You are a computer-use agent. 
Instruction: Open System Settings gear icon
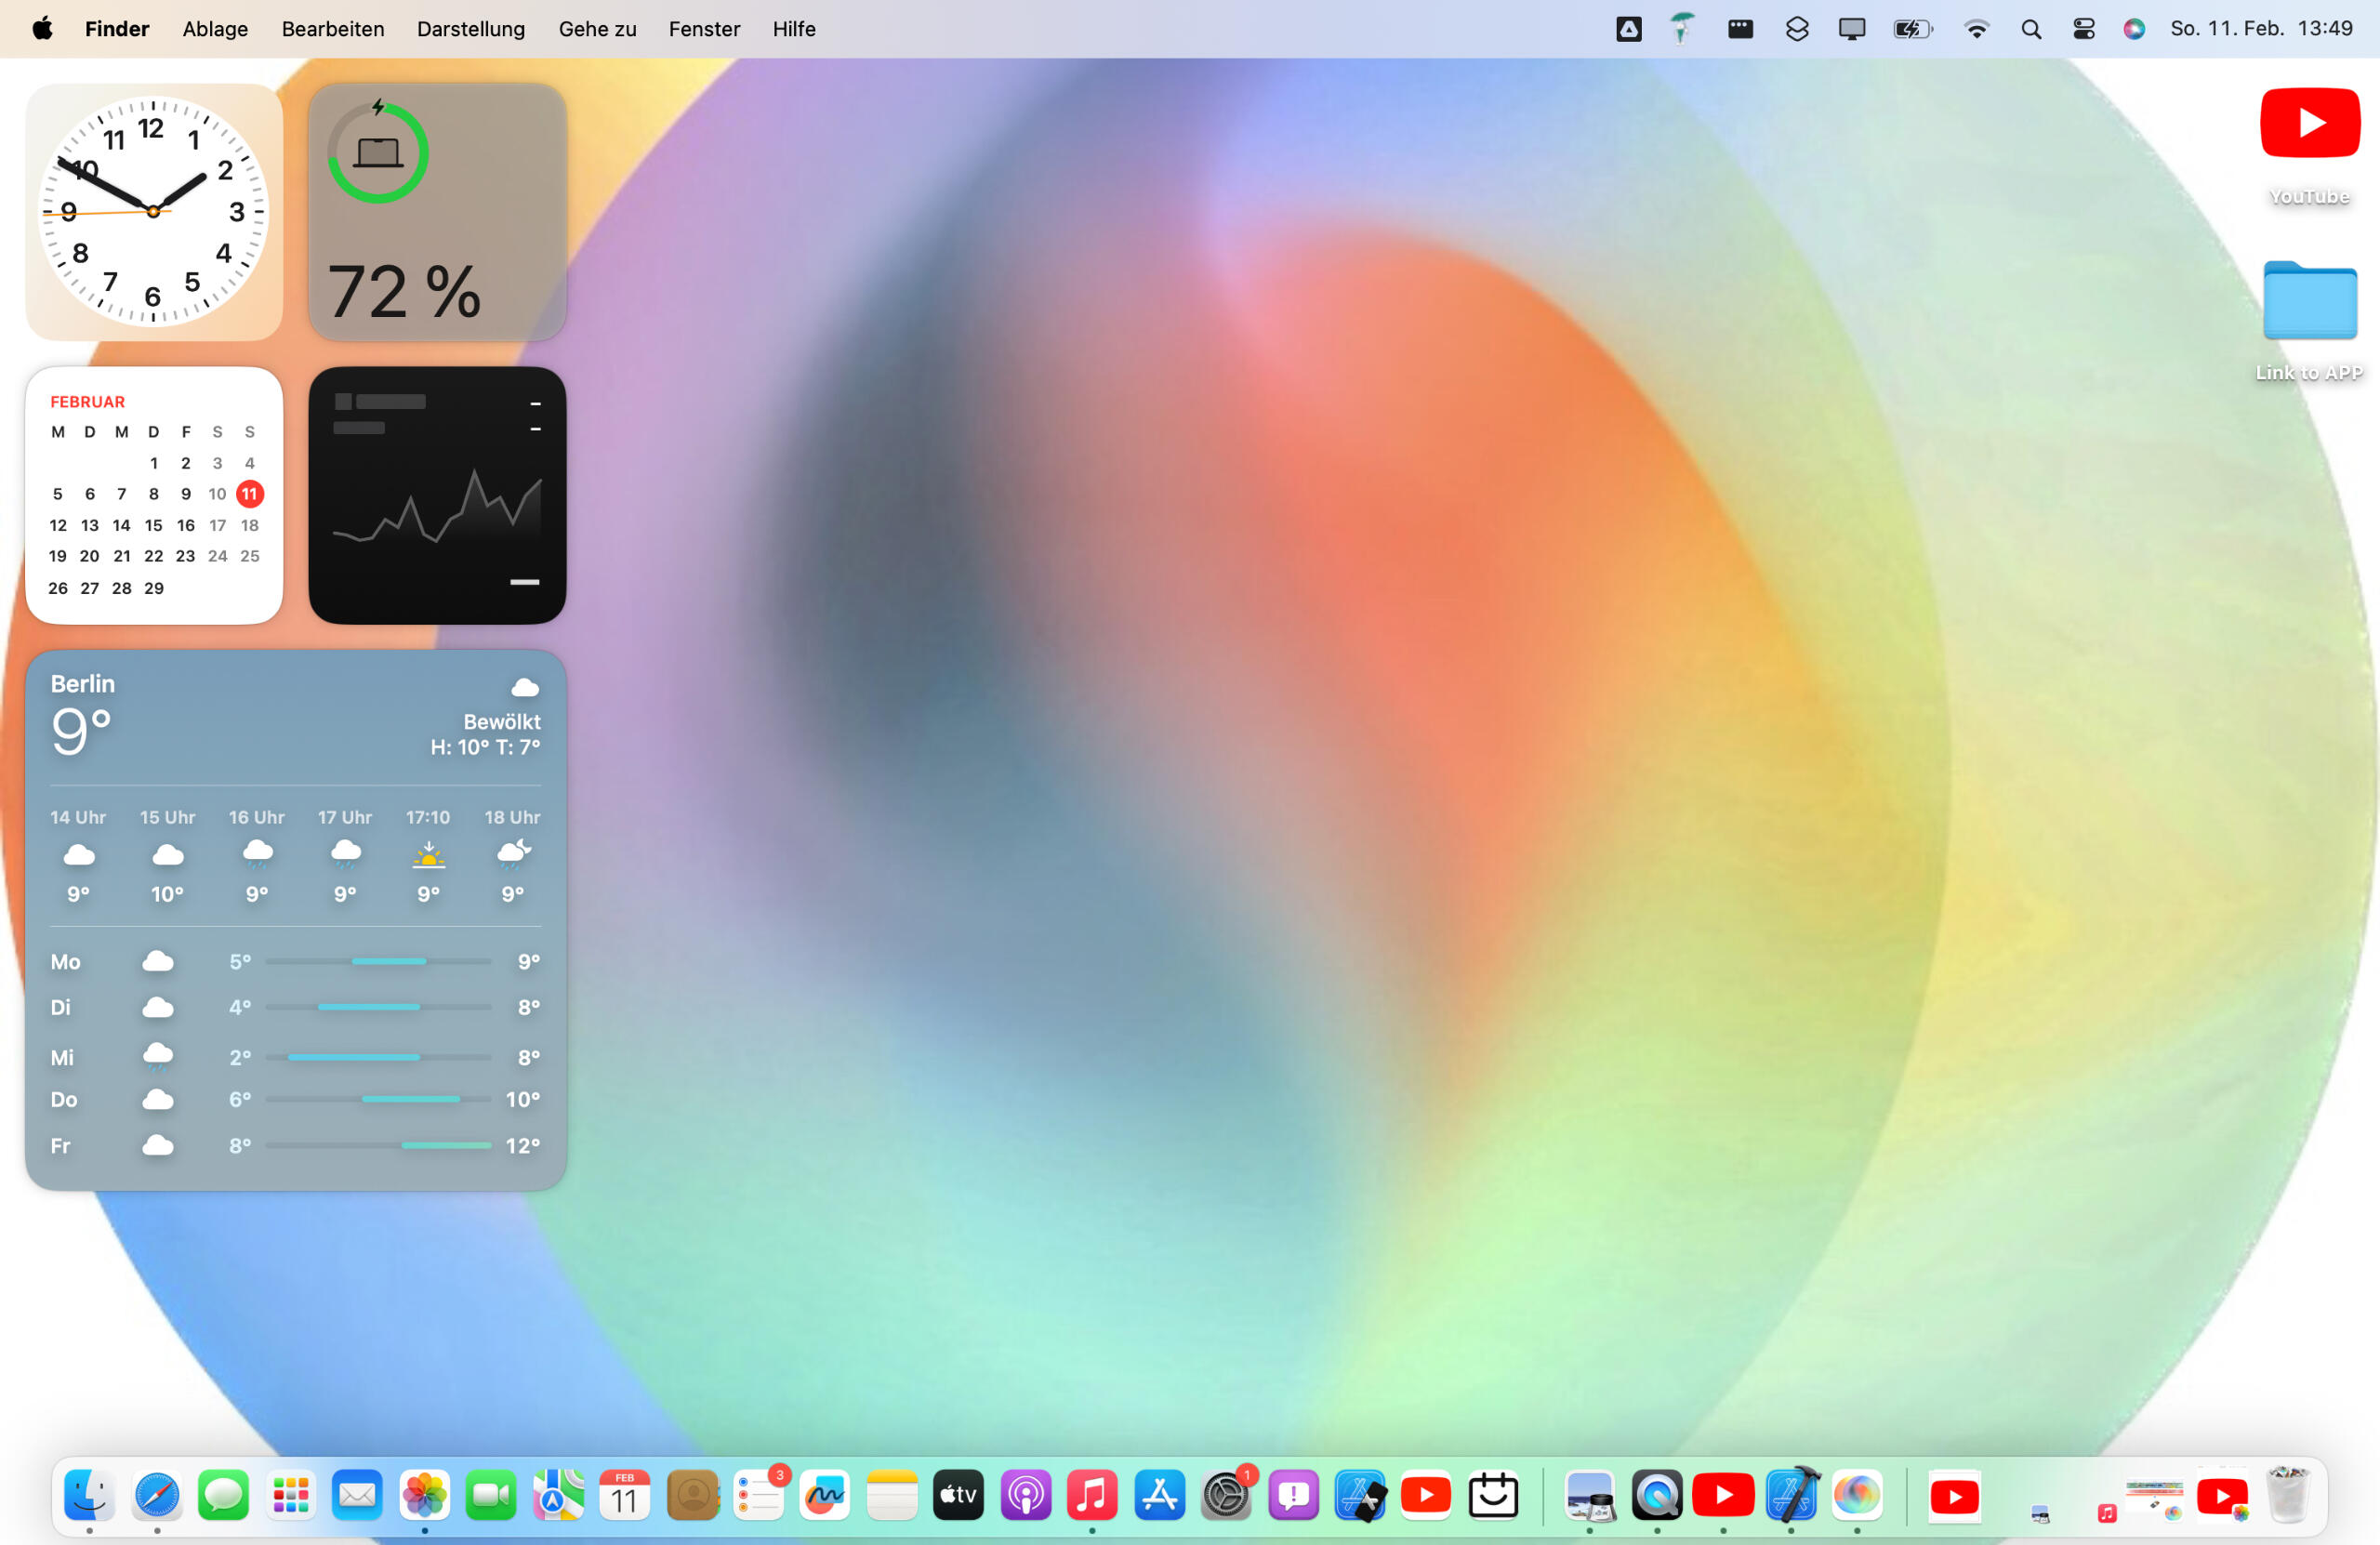click(x=1226, y=1495)
